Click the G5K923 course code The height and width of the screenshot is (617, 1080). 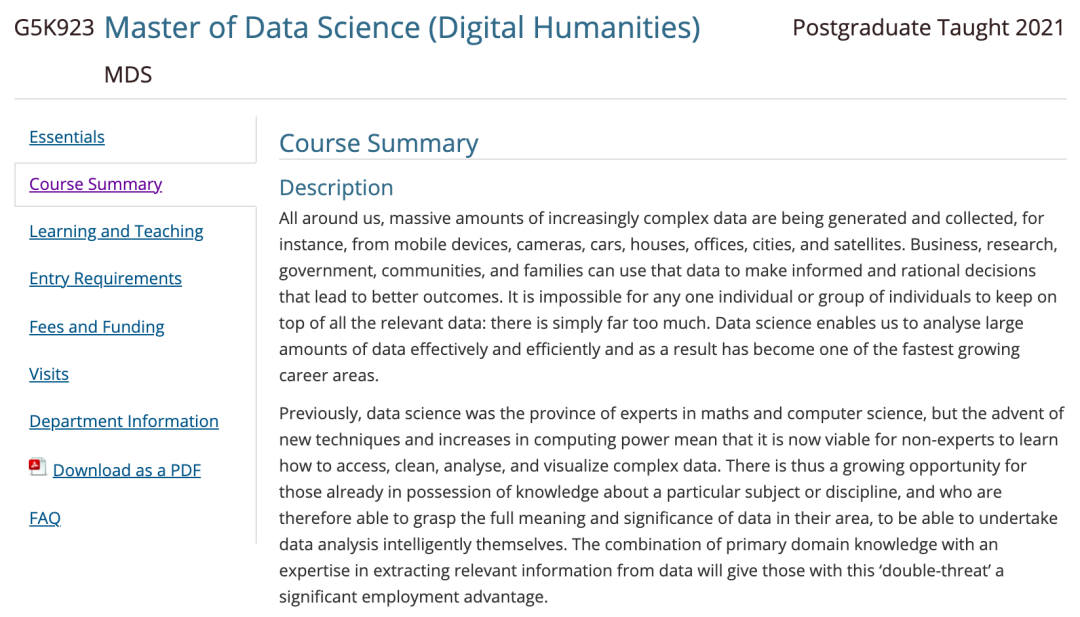tap(54, 28)
